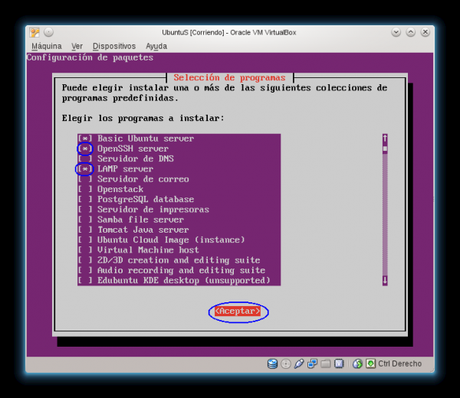Enable Virtual Machine host checkbox
Screen dimensions: 460x398
point(85,250)
